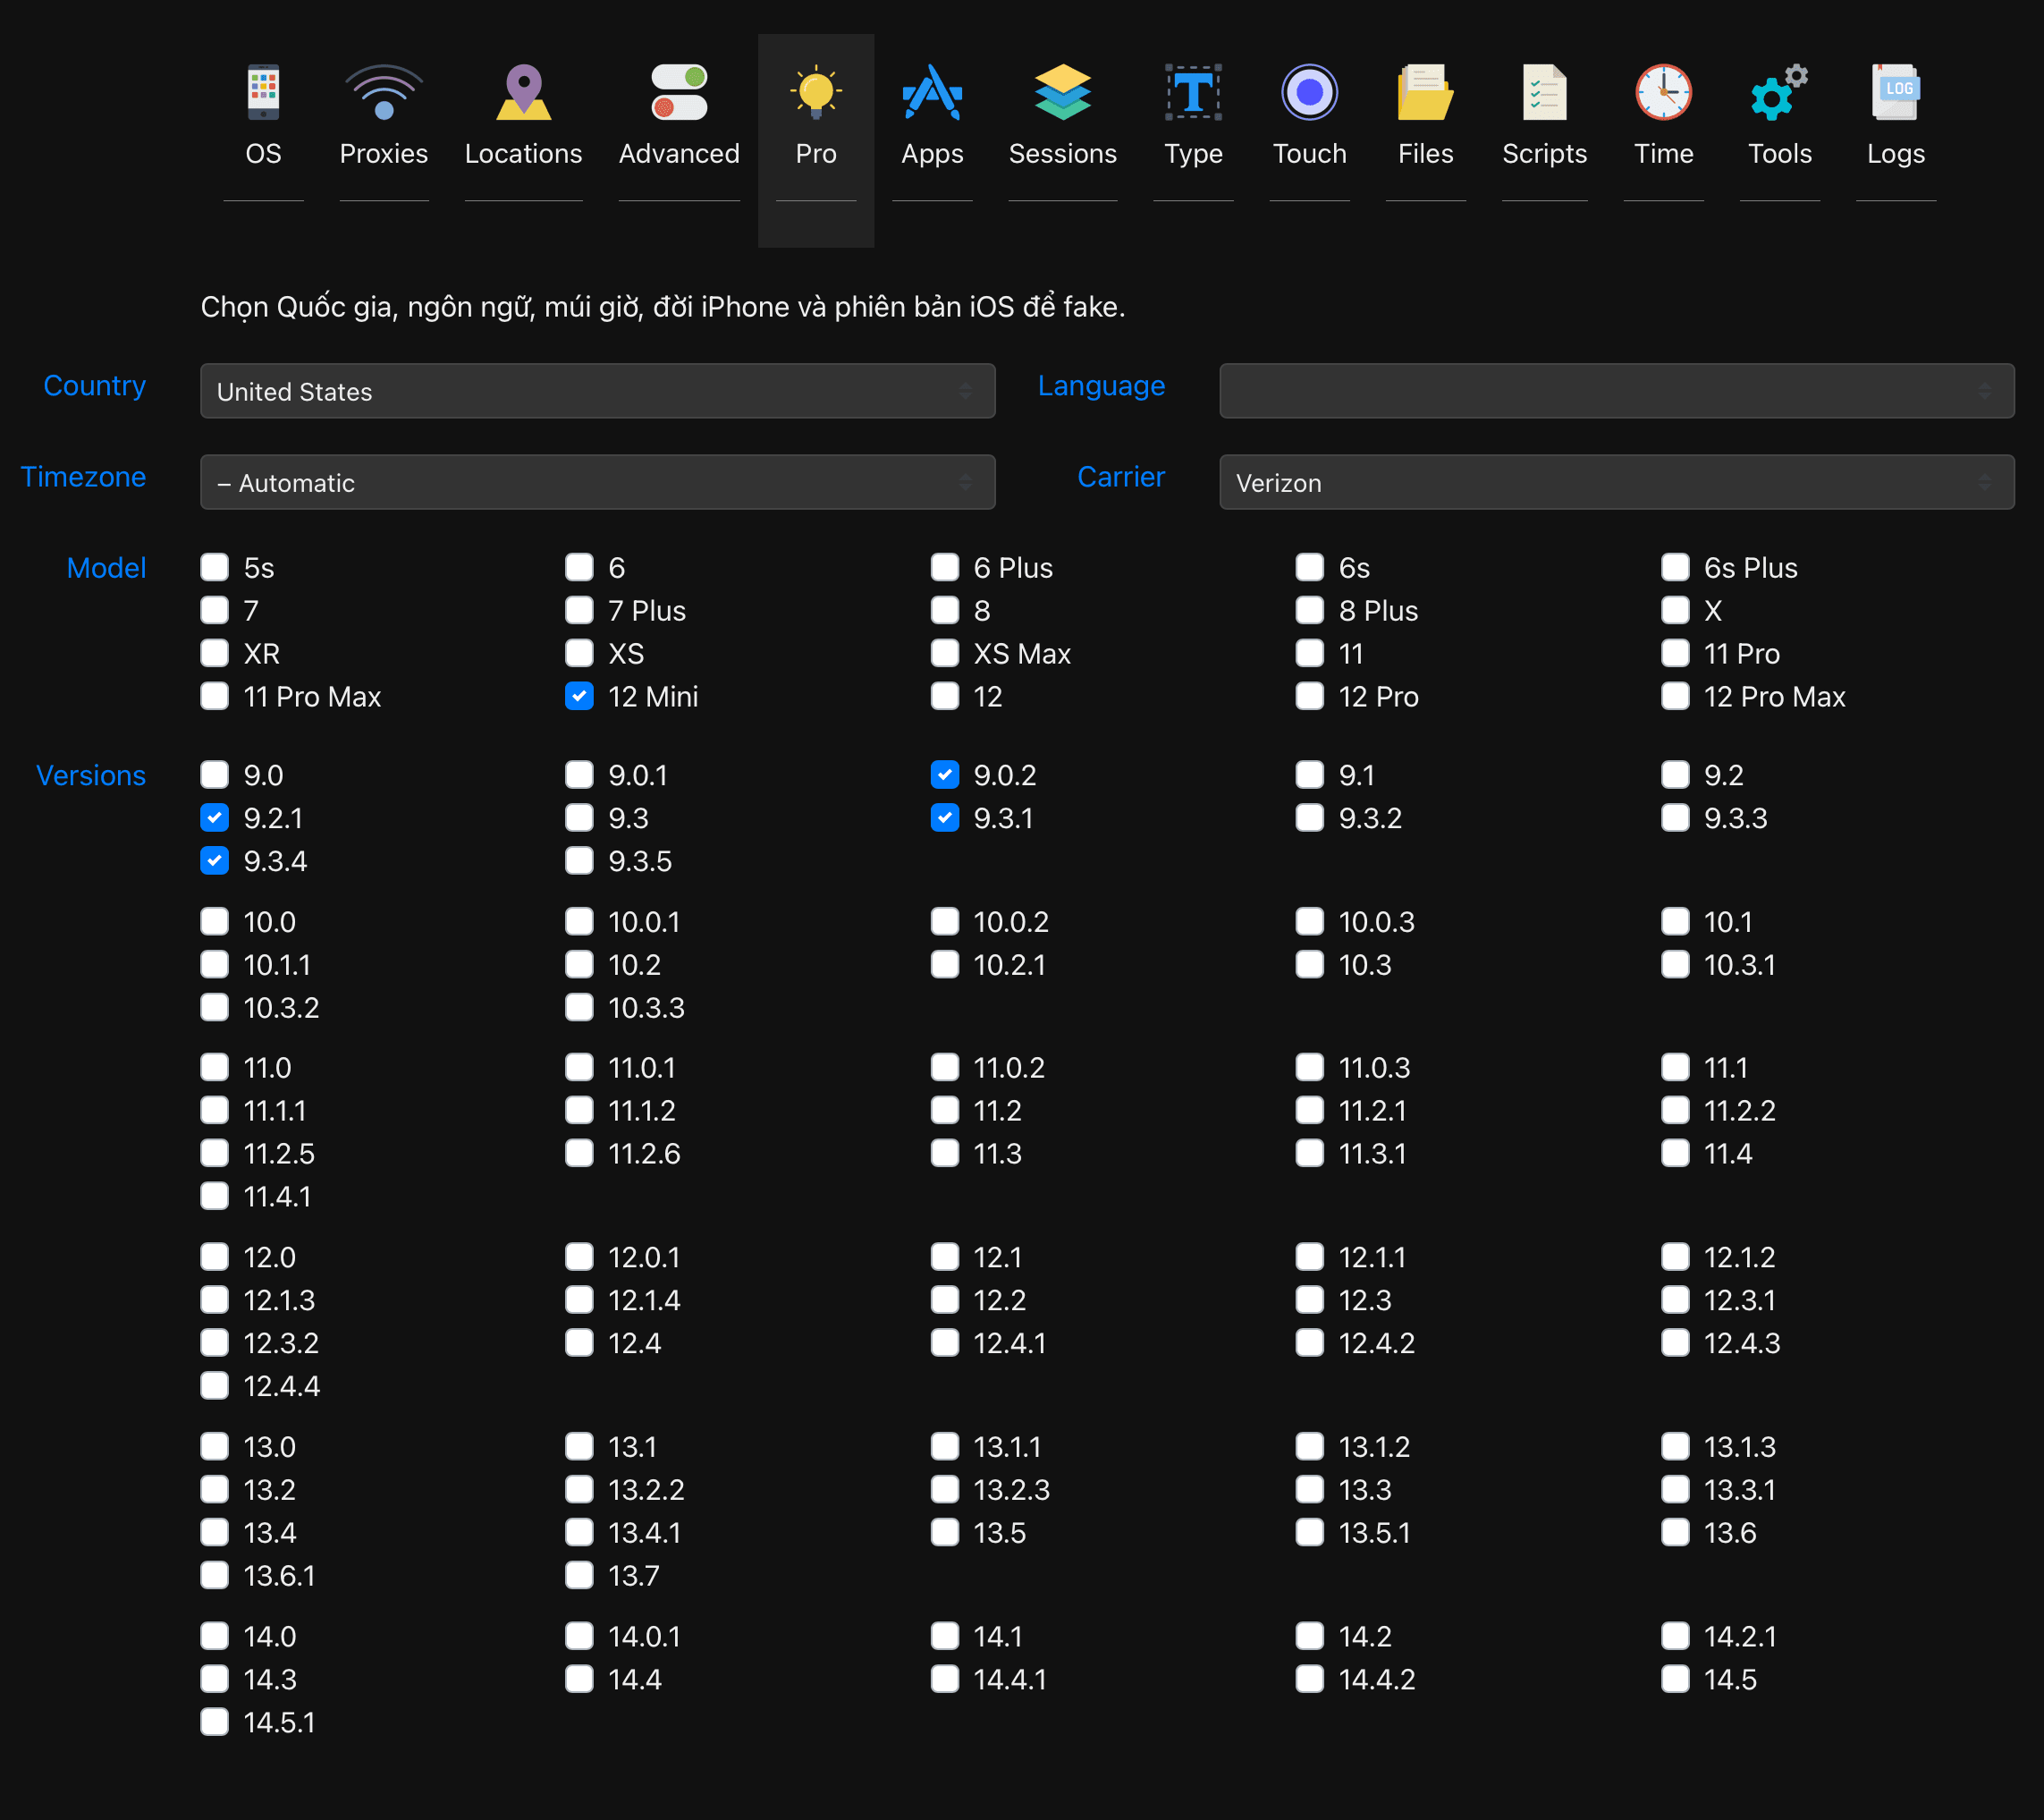The width and height of the screenshot is (2044, 1820).
Task: Click the Versions label link
Action: point(91,776)
